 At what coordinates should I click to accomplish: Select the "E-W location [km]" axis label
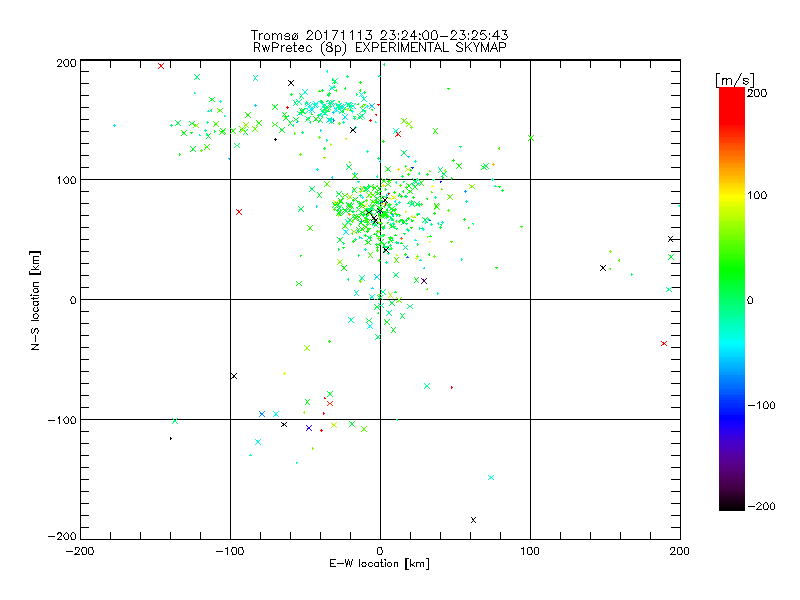point(379,563)
